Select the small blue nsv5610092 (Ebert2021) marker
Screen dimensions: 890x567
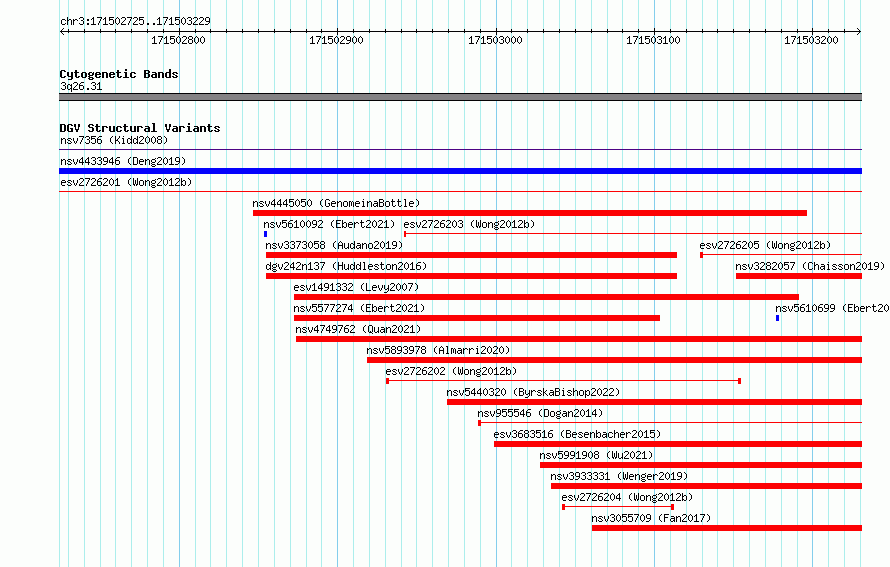point(265,234)
